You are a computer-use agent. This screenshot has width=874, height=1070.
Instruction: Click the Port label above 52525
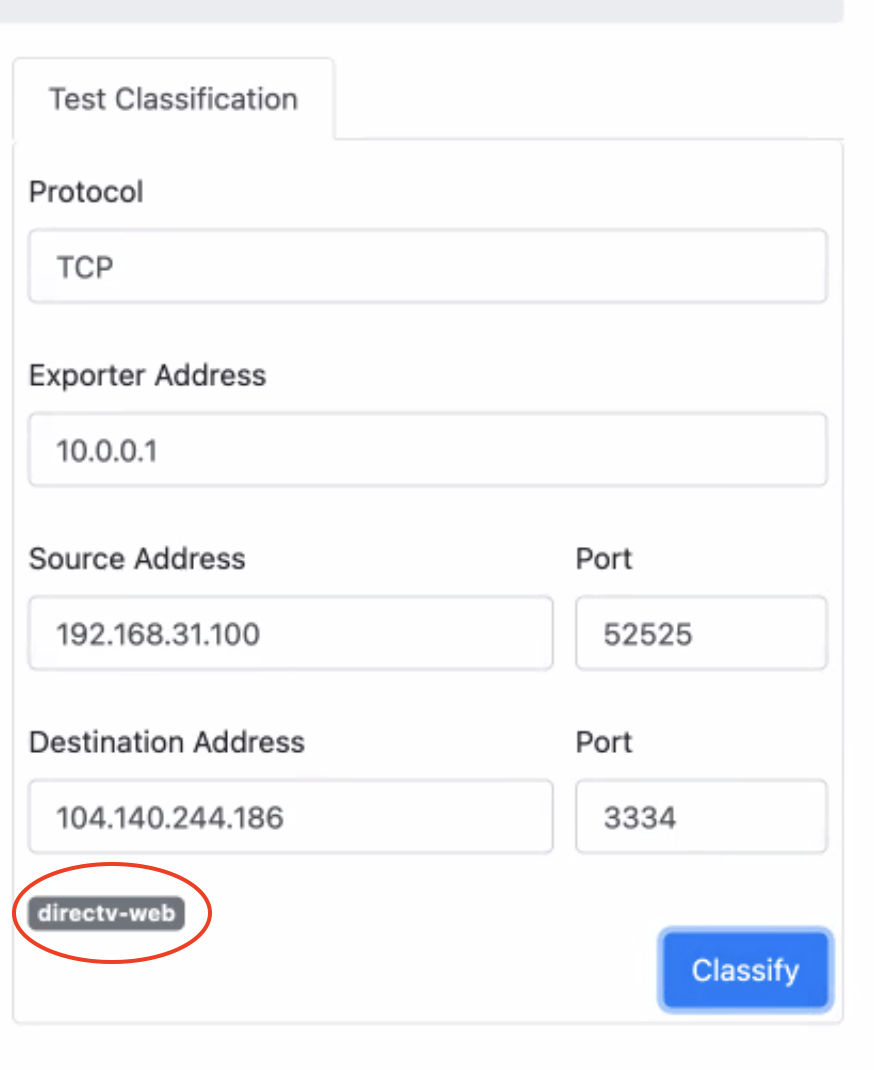coord(604,558)
